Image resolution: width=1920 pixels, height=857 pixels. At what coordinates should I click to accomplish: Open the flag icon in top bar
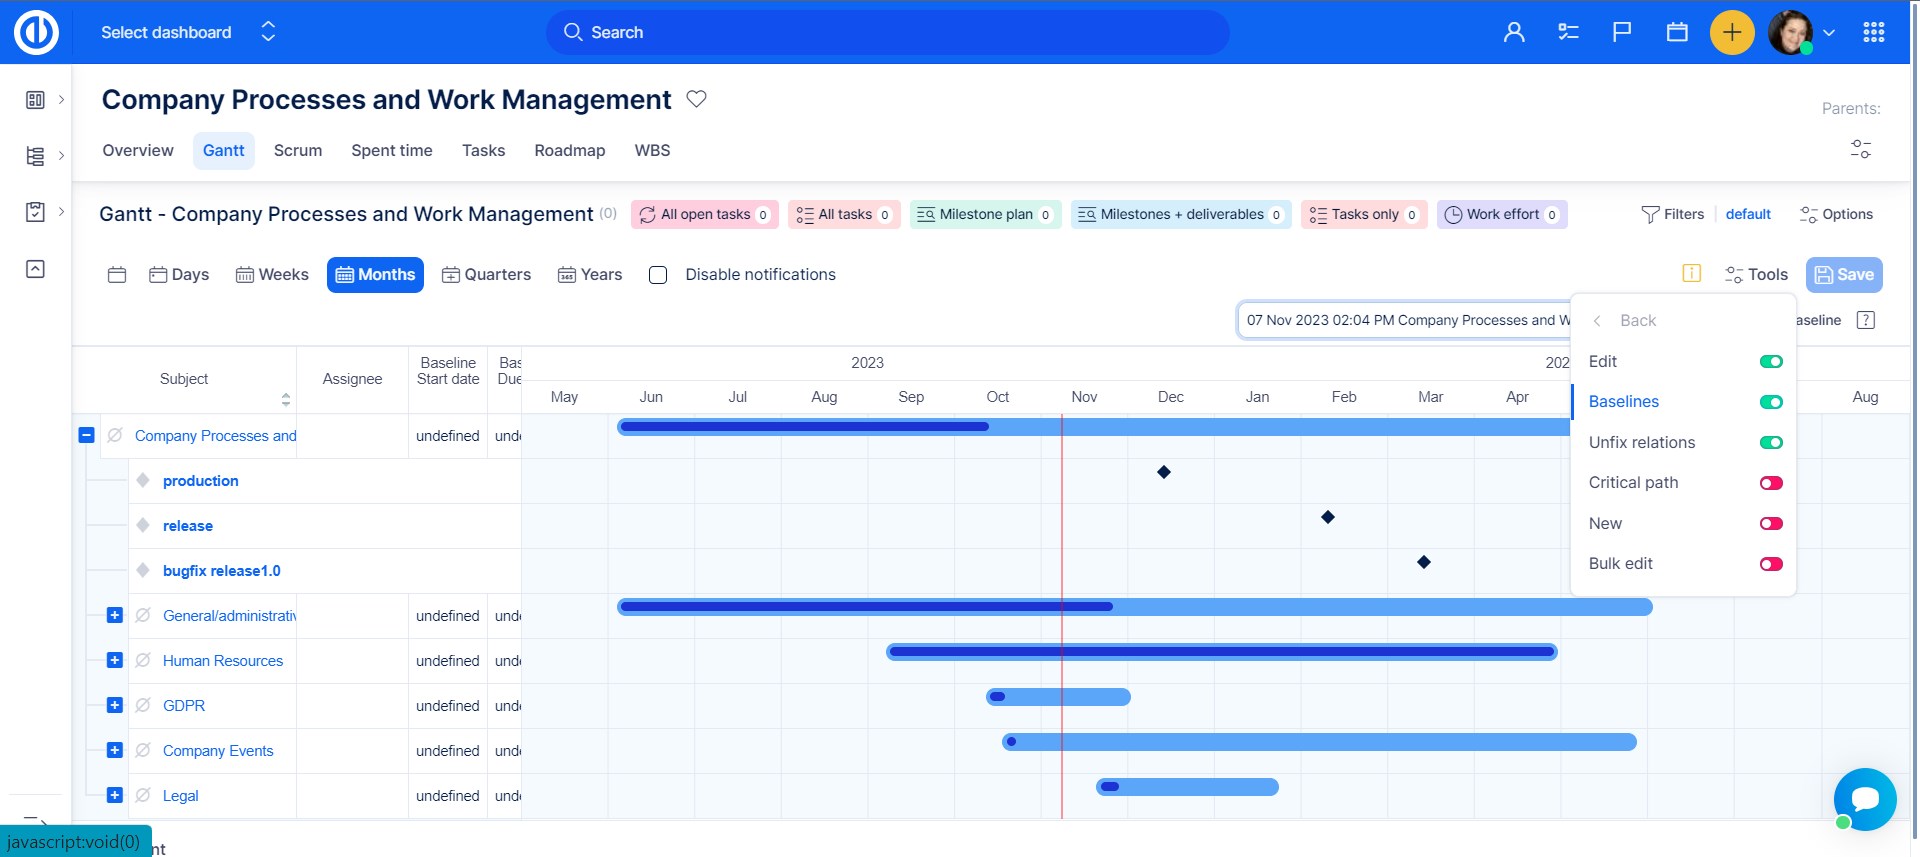1622,32
